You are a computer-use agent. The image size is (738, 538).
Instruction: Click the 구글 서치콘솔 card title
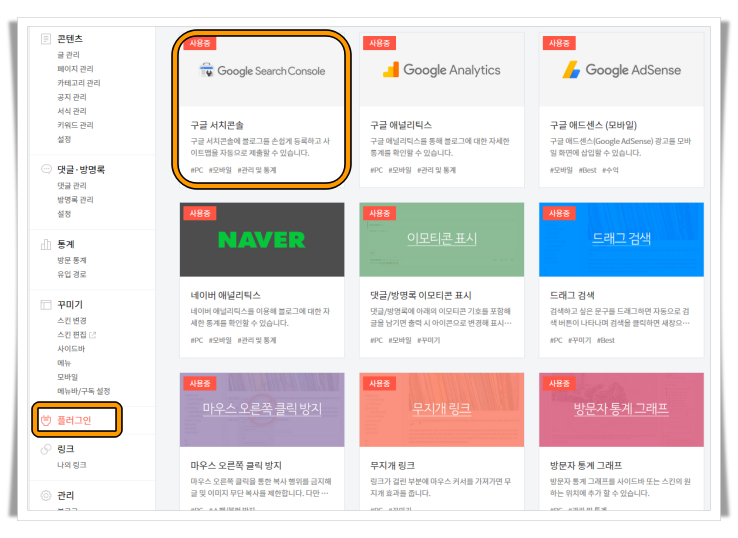click(217, 125)
